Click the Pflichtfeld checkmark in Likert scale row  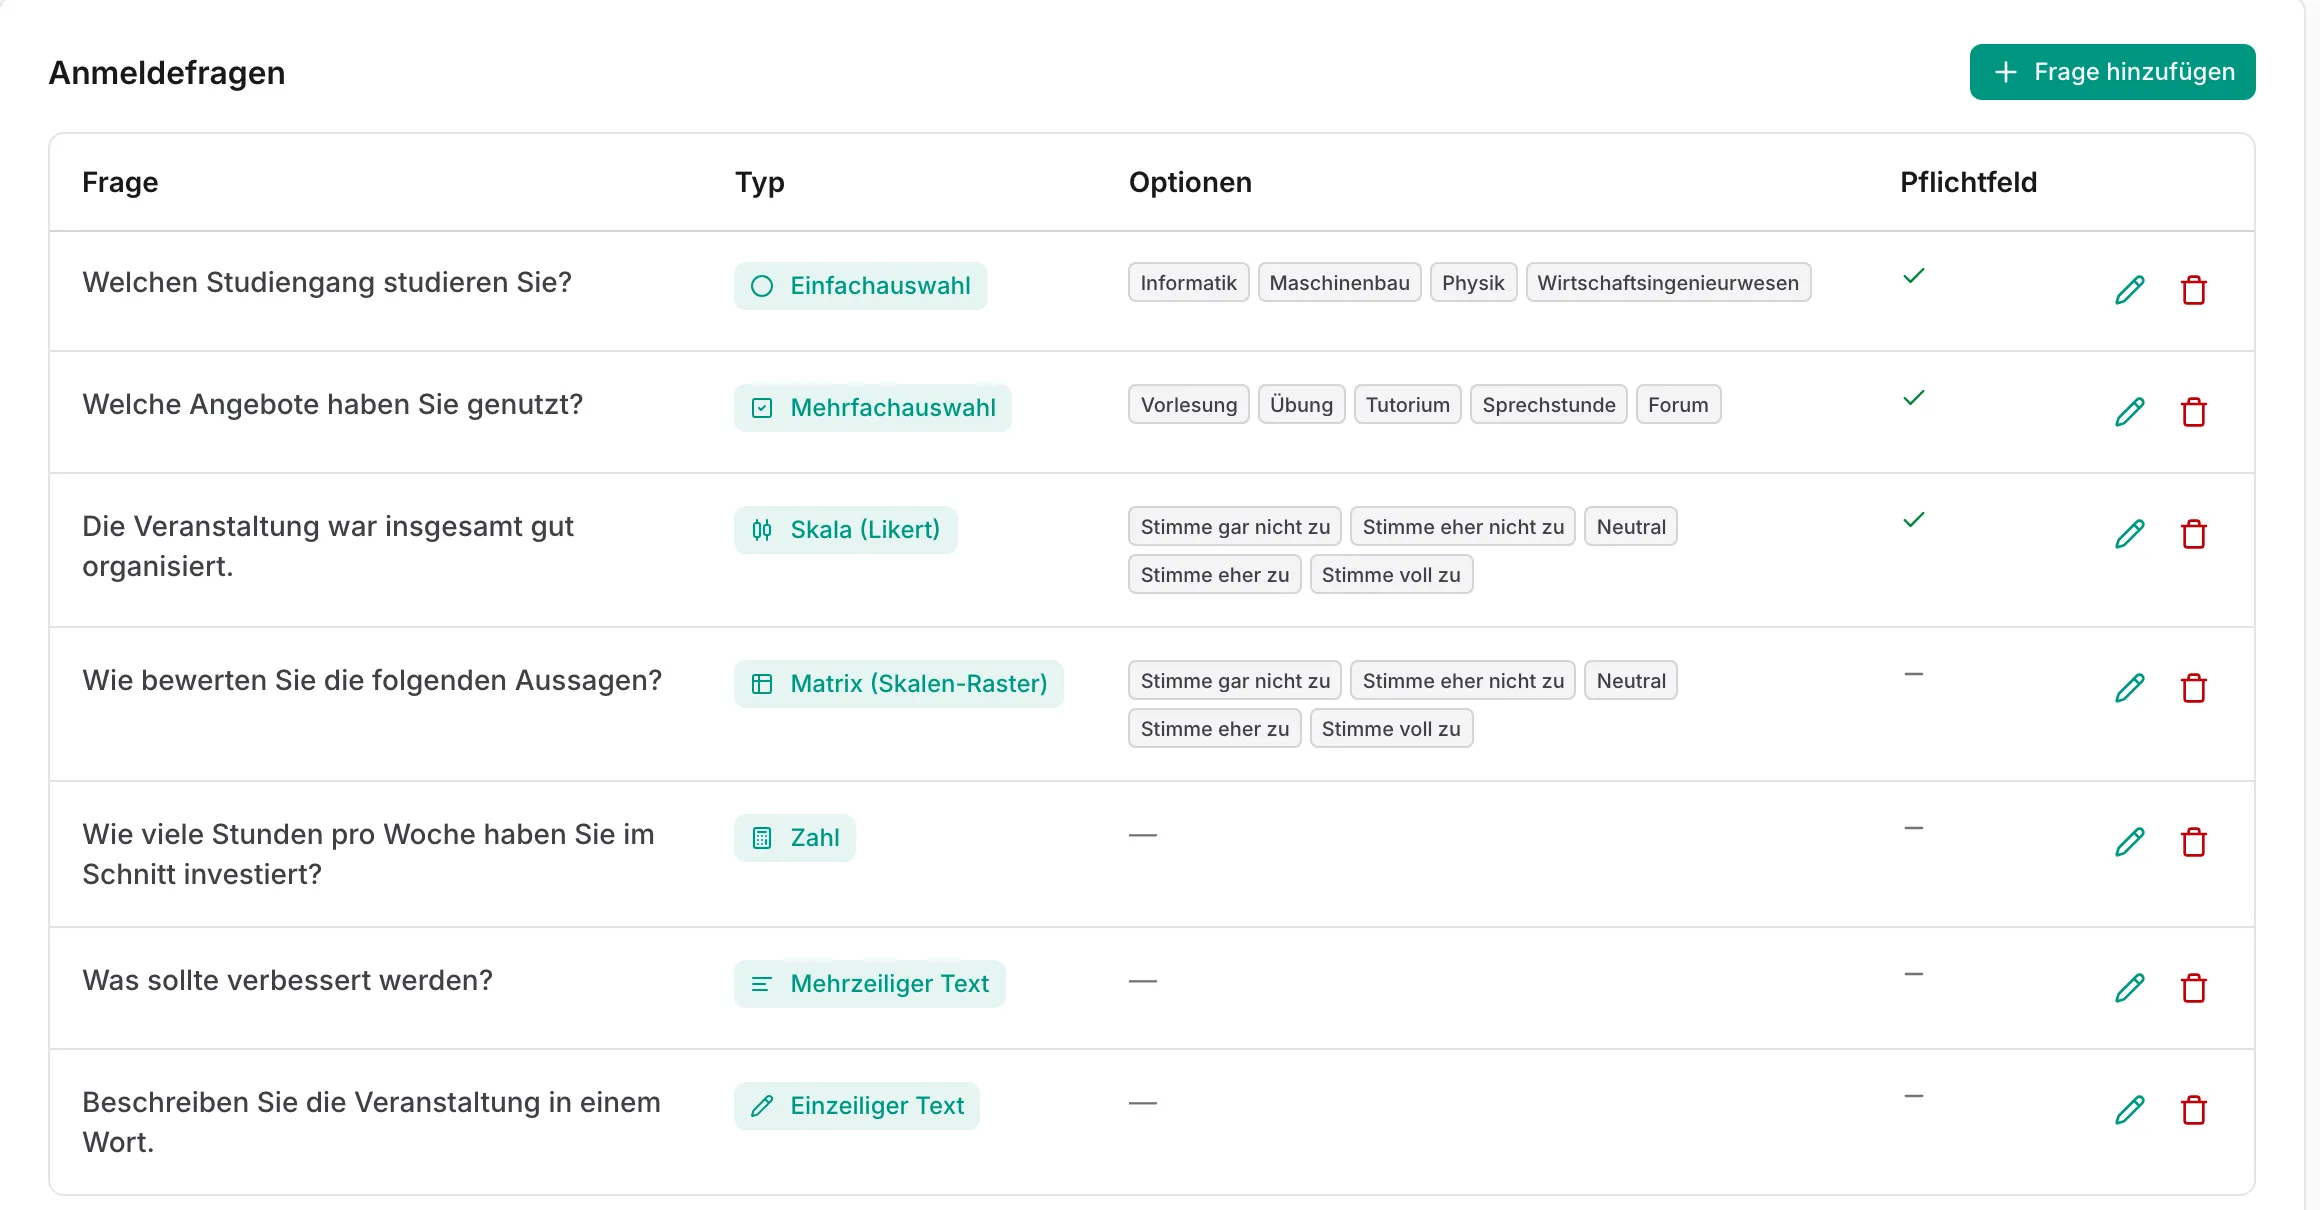1913,520
